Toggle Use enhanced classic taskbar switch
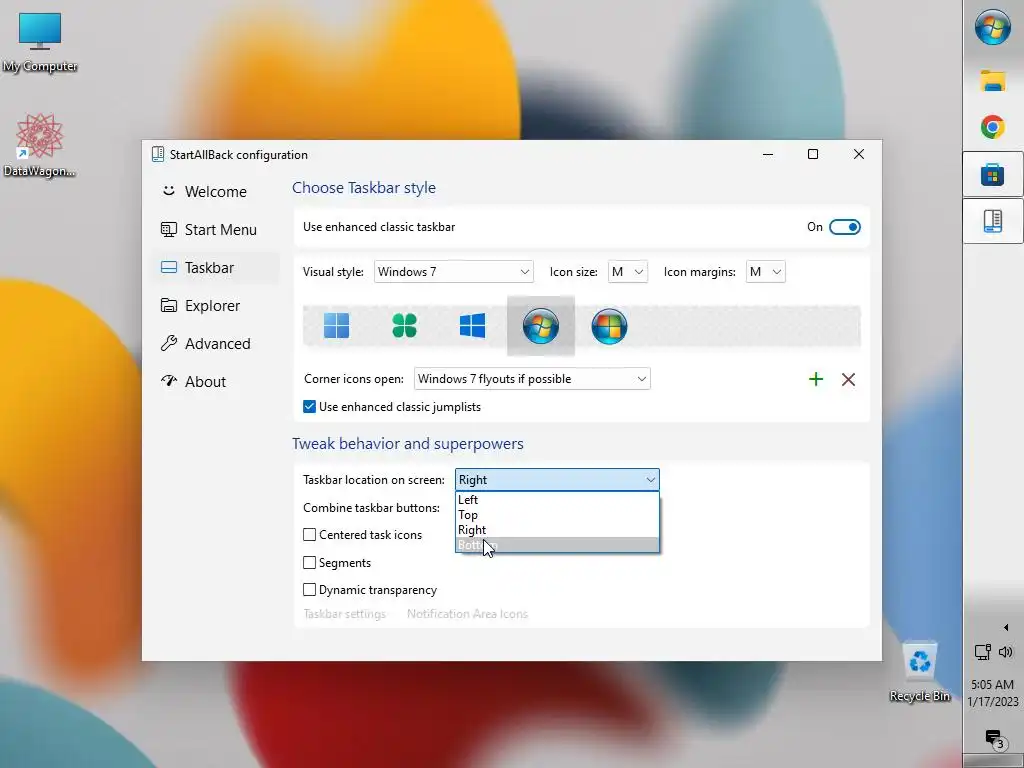The width and height of the screenshot is (1024, 768). coord(844,227)
